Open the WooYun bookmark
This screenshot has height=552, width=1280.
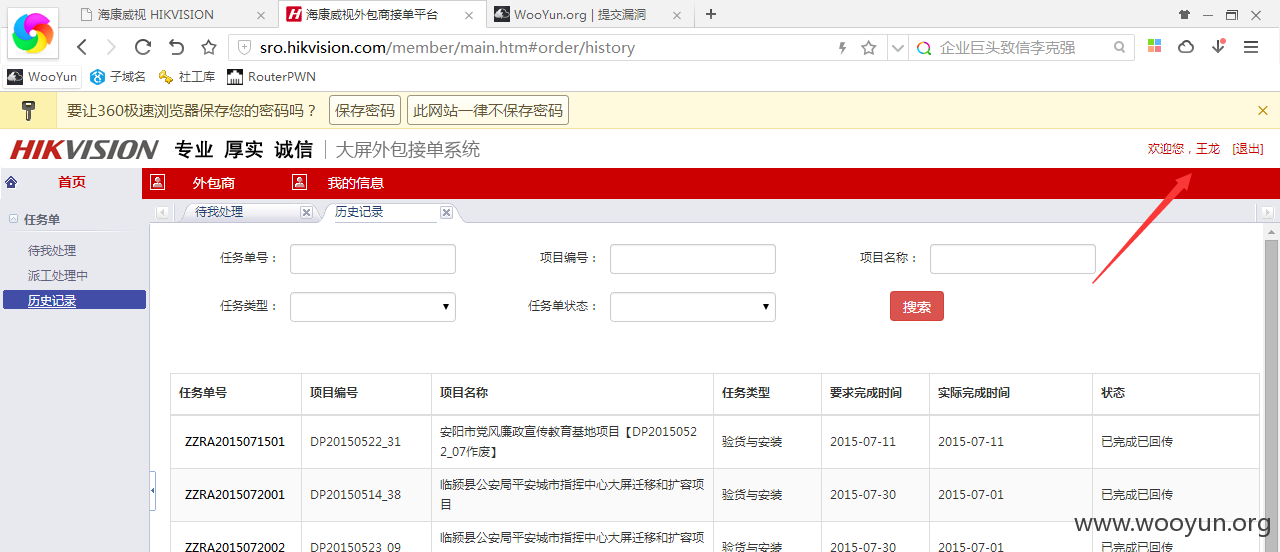tap(42, 77)
